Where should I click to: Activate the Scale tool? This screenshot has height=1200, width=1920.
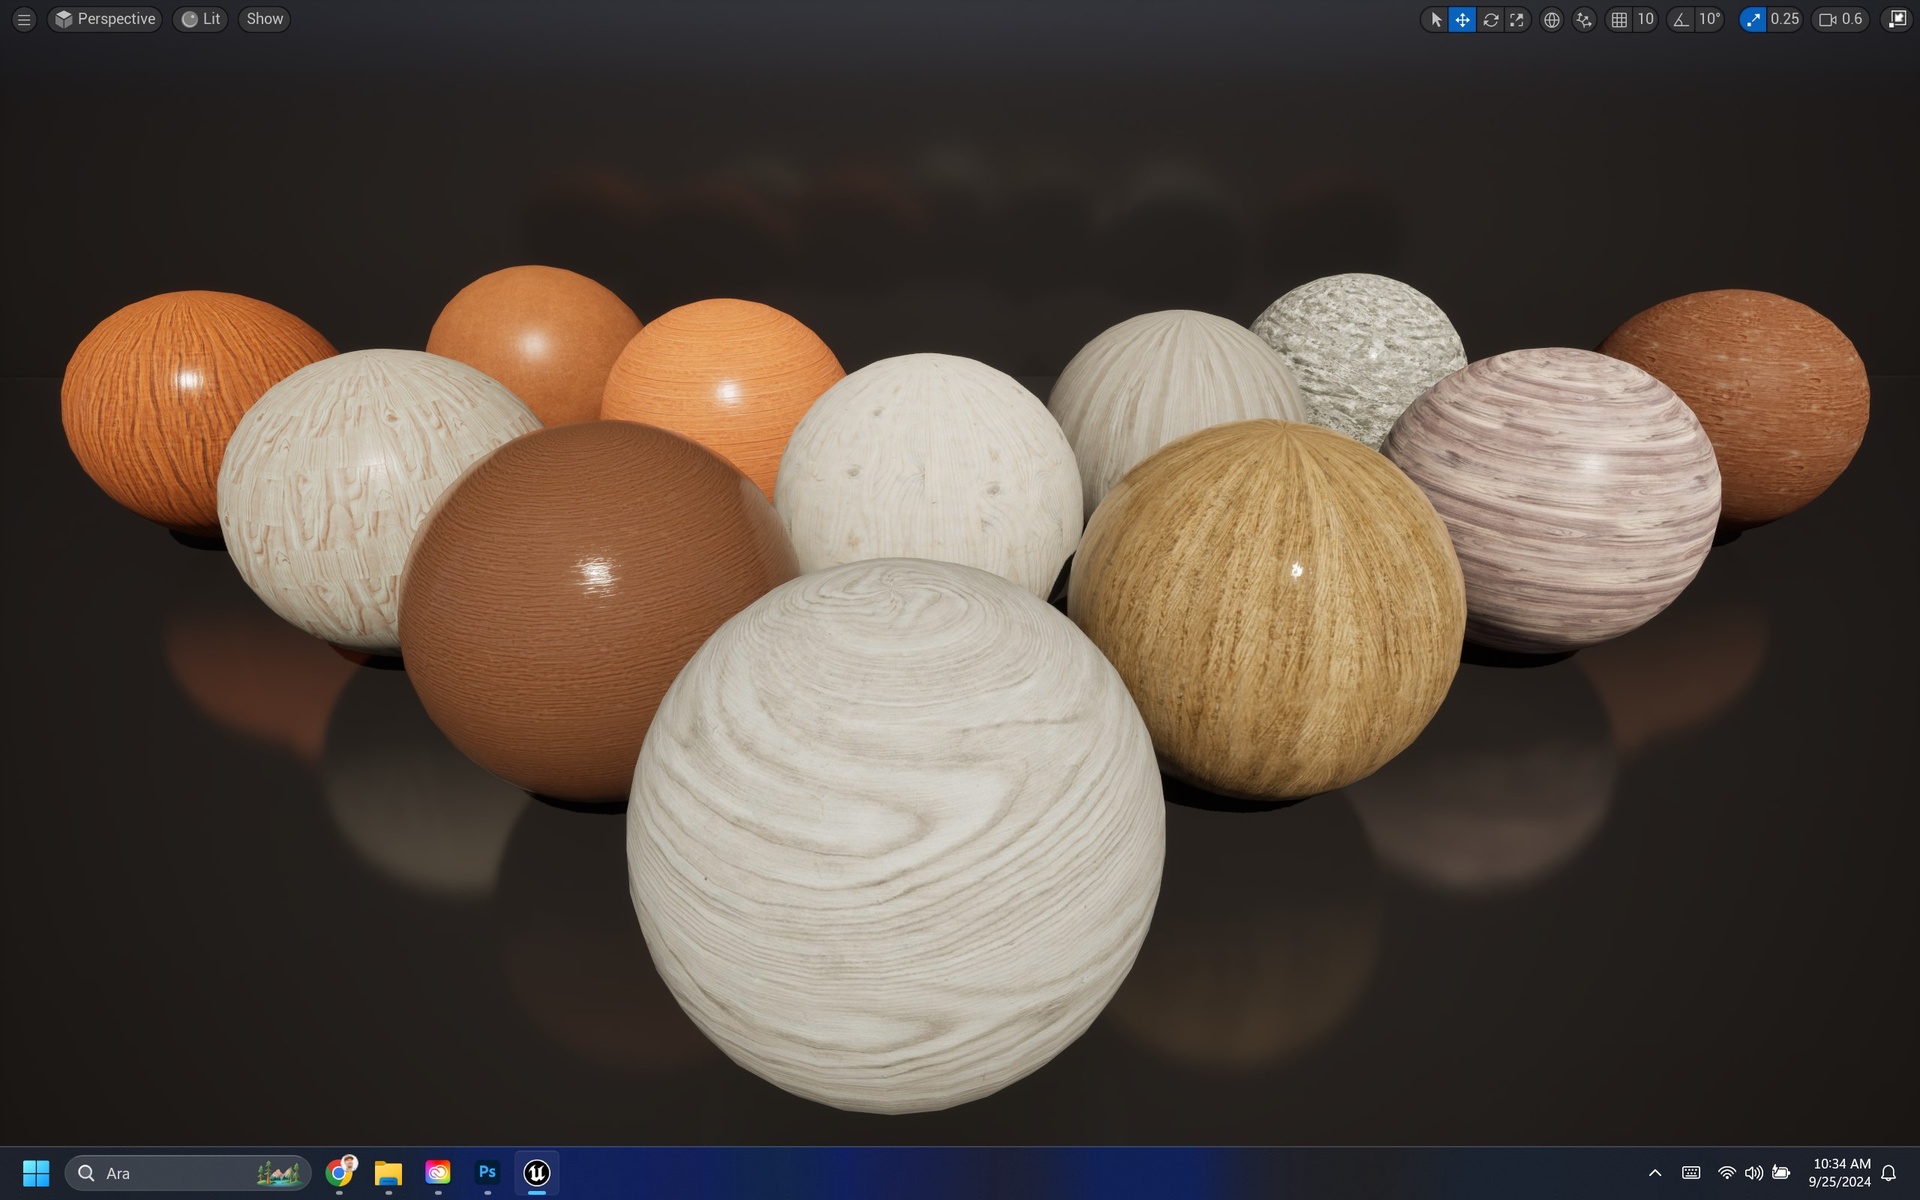(1517, 19)
